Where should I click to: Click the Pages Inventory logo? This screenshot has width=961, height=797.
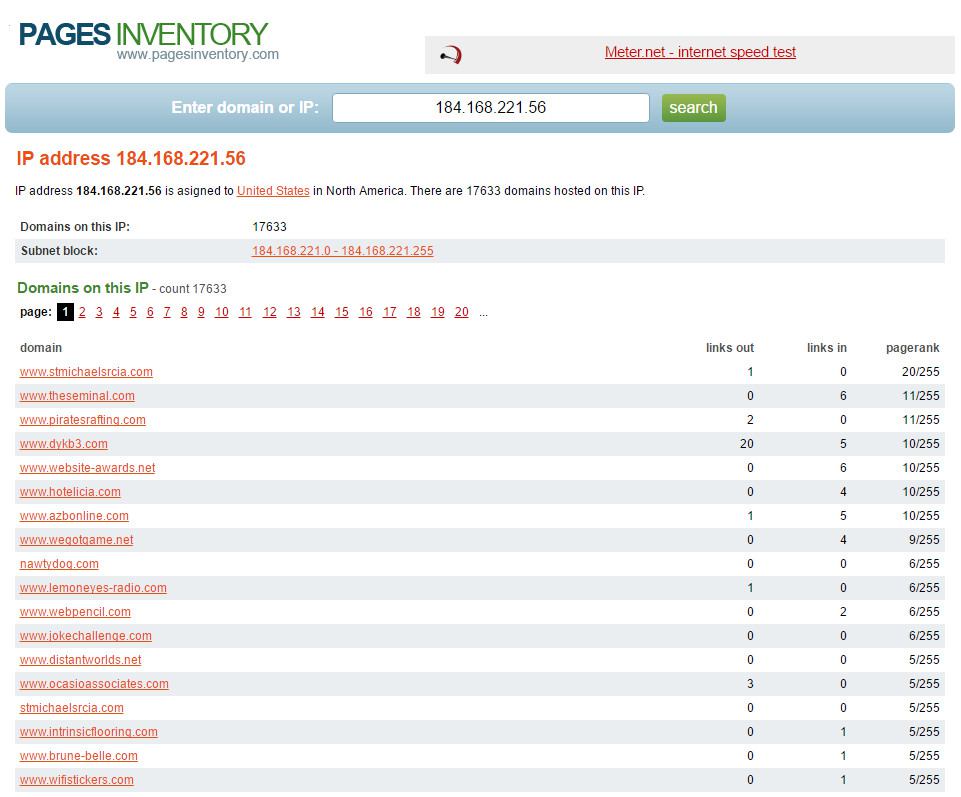[x=148, y=41]
